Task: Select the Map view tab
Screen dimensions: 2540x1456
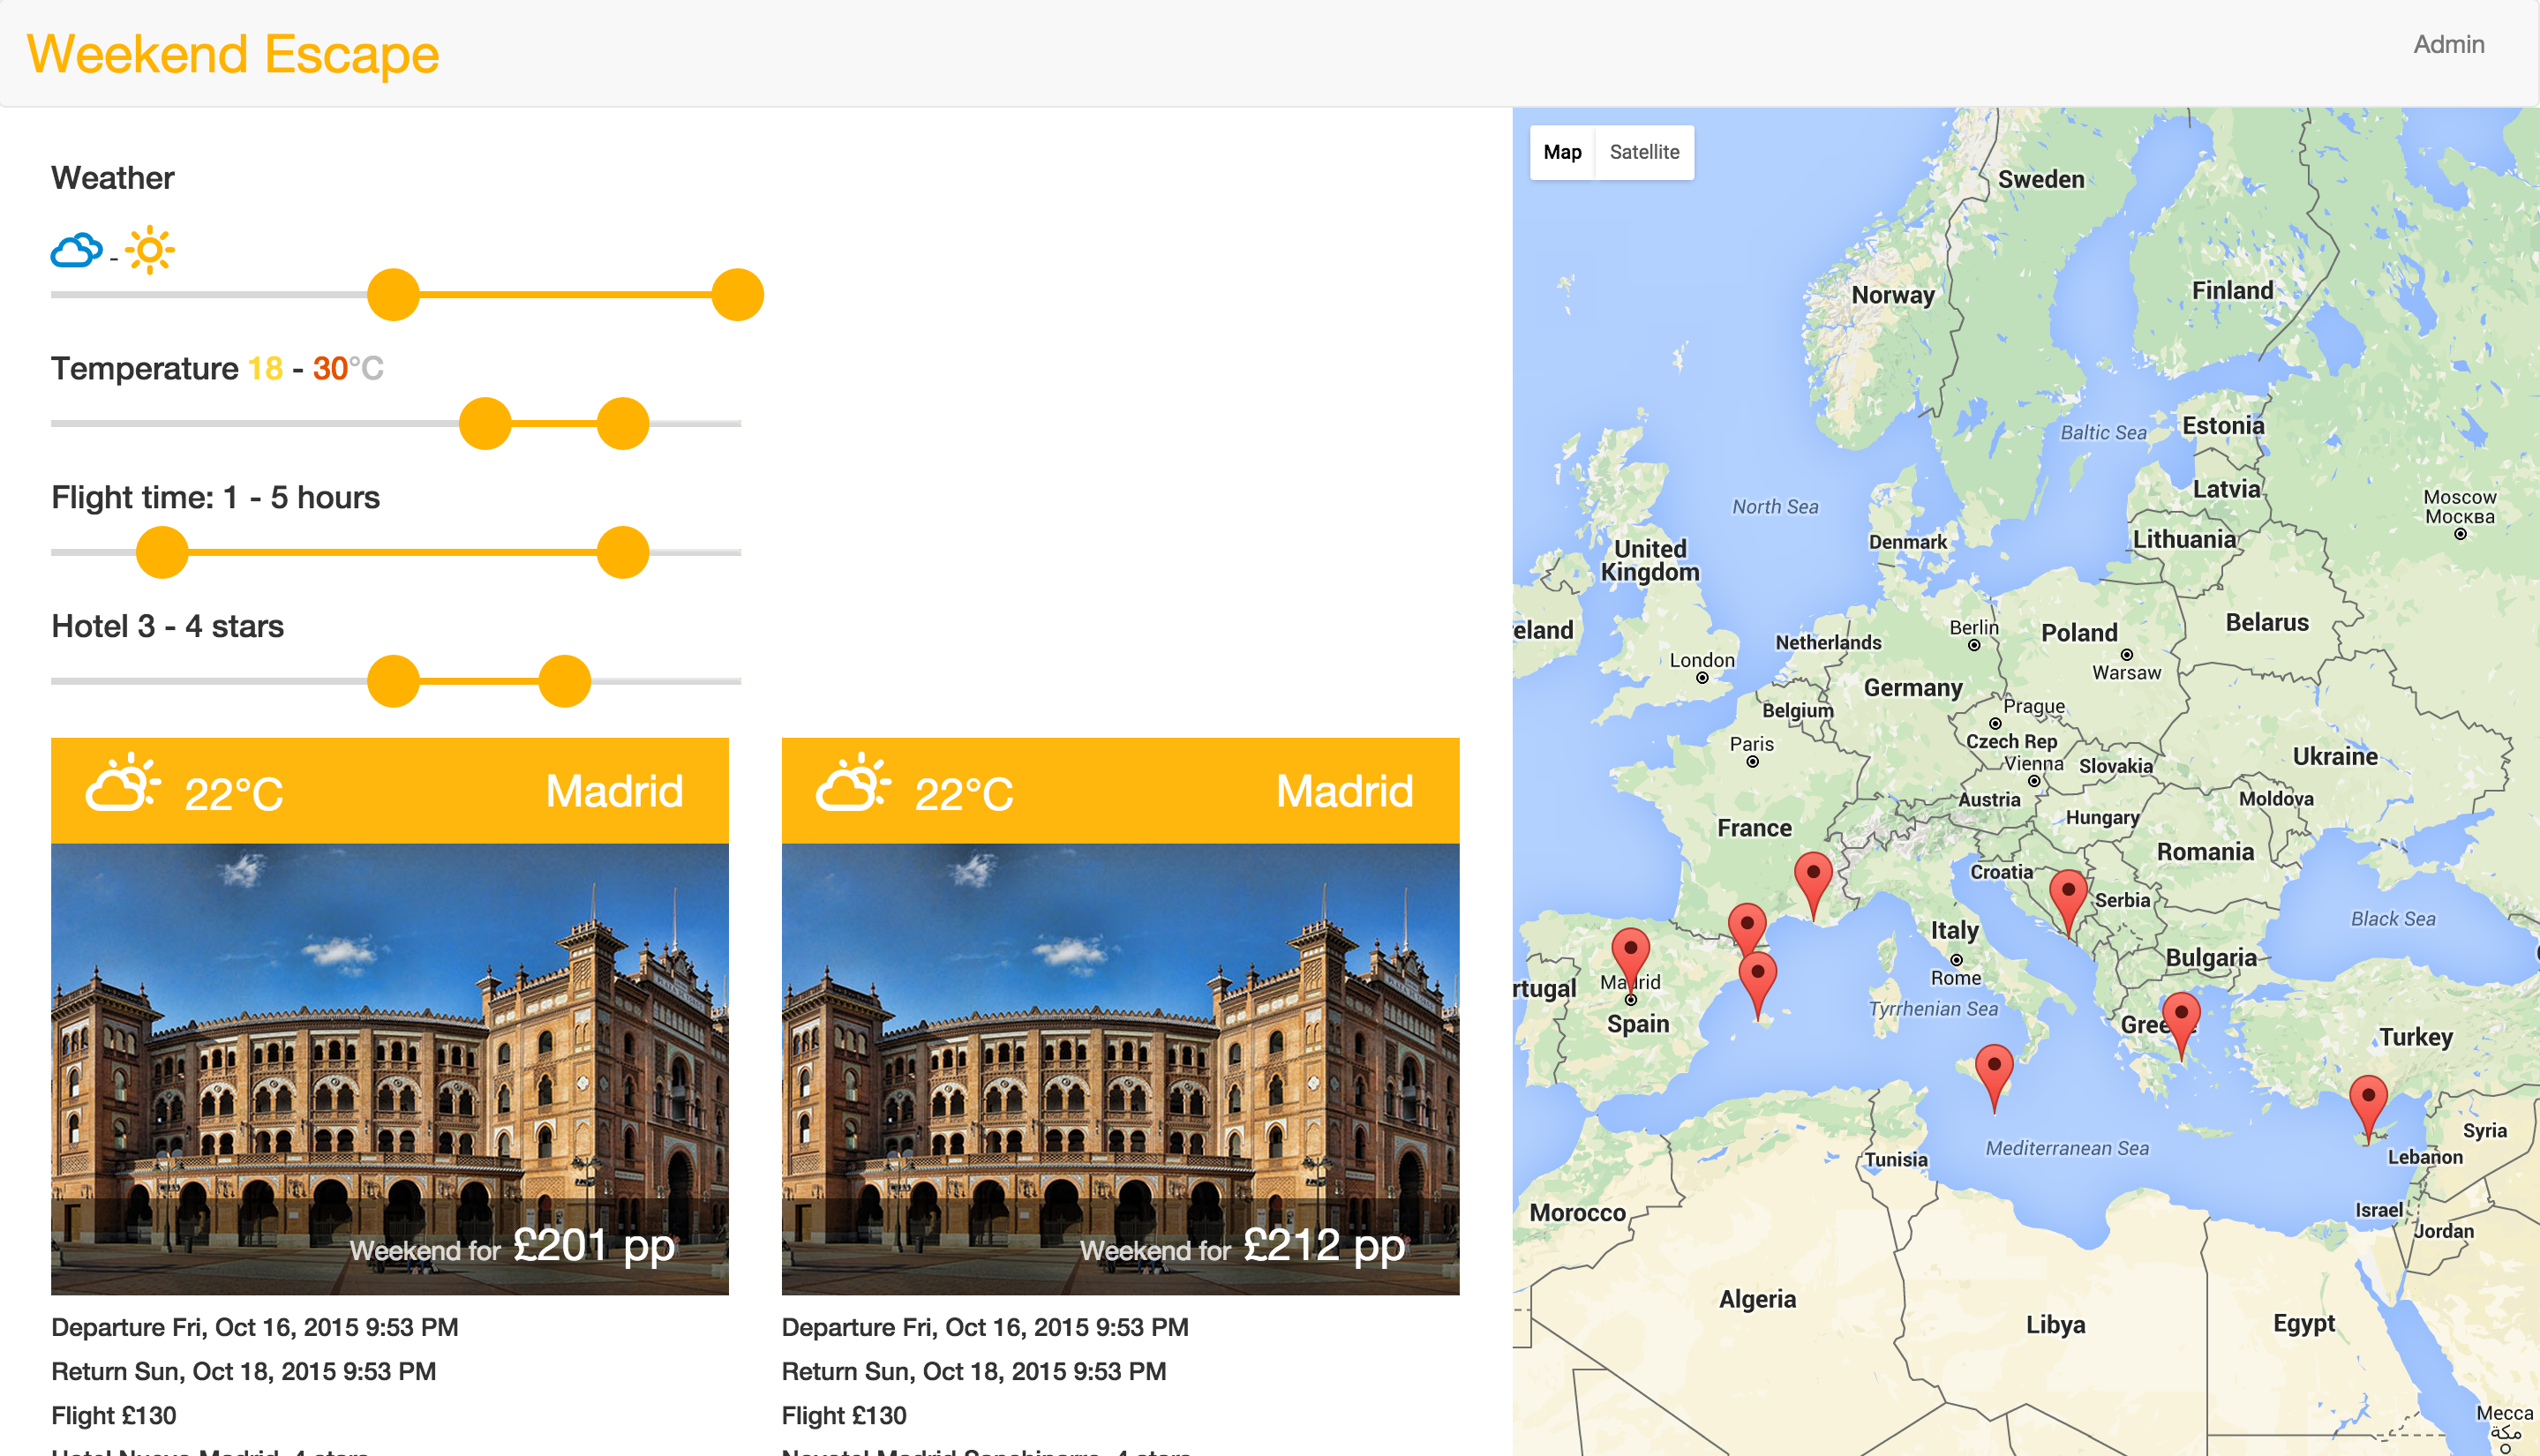Action: (1562, 152)
